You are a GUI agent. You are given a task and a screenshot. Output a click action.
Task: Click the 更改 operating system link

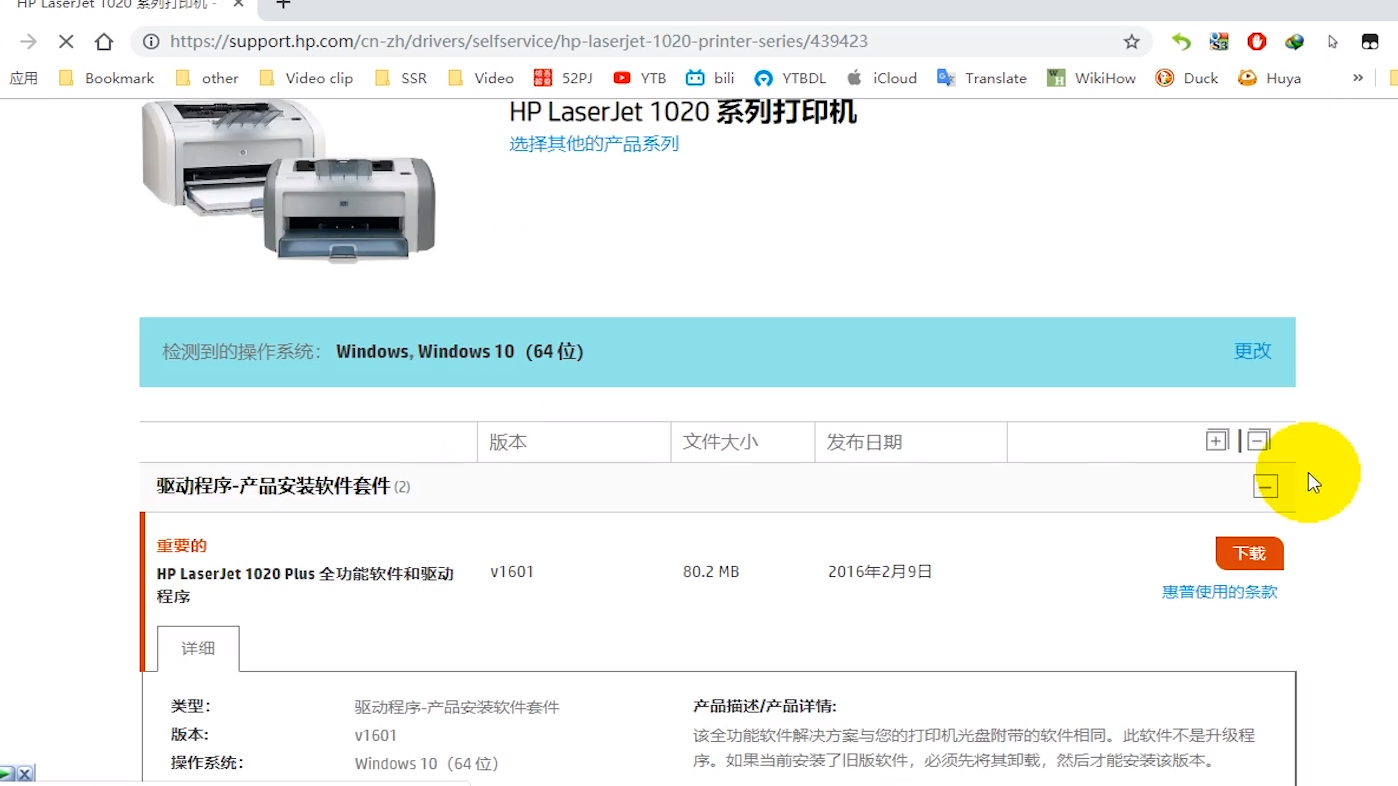coord(1252,351)
